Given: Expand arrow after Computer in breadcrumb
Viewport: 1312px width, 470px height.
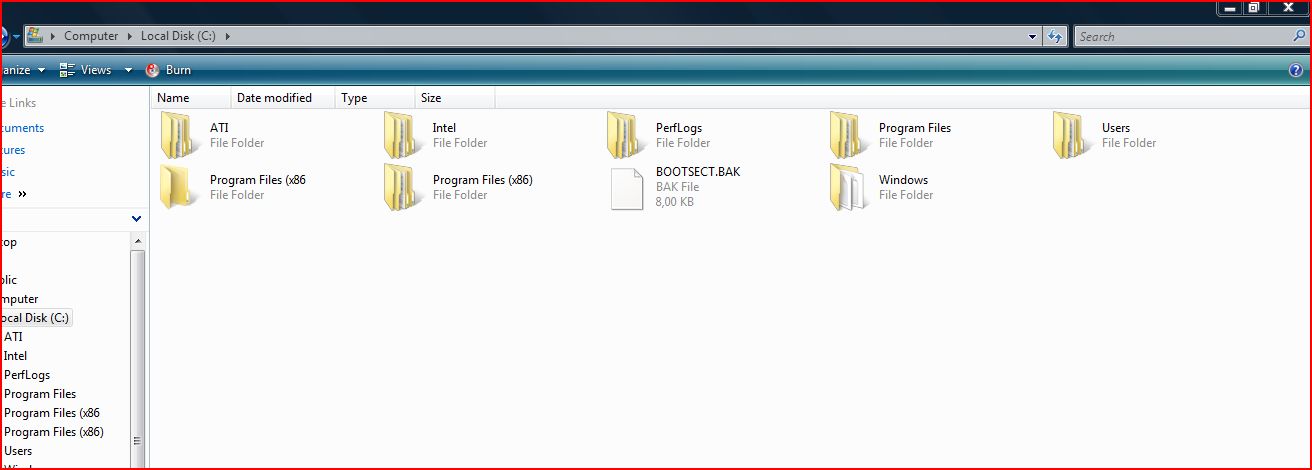Looking at the screenshot, I should pyautogui.click(x=129, y=36).
